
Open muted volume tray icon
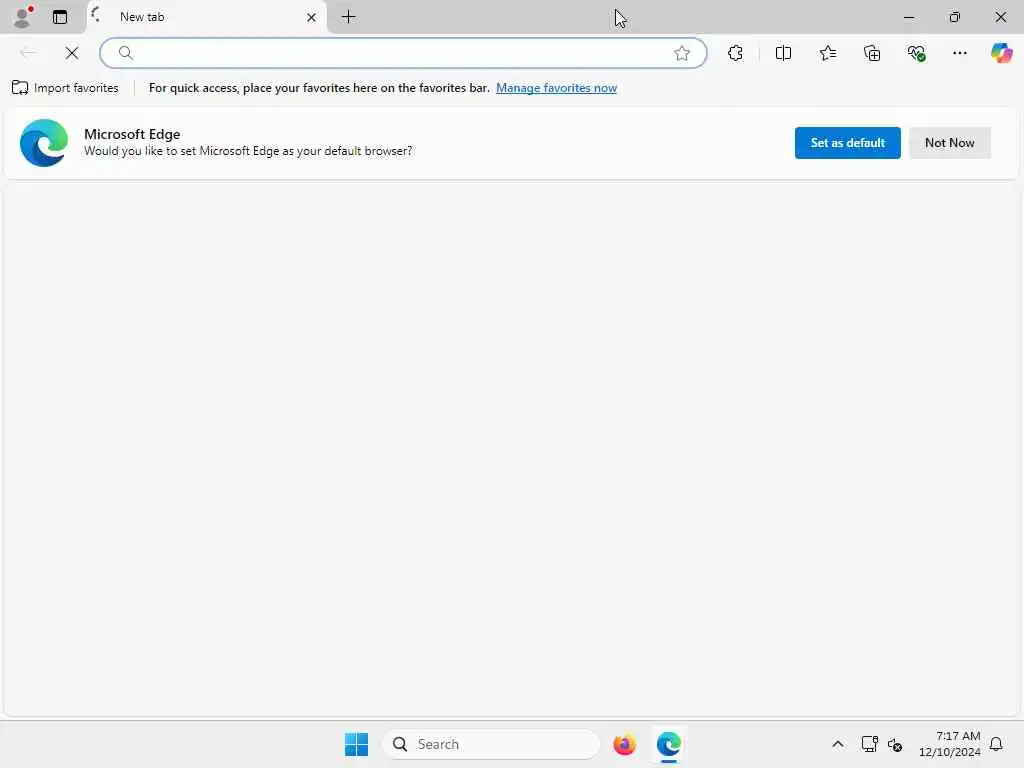[895, 744]
